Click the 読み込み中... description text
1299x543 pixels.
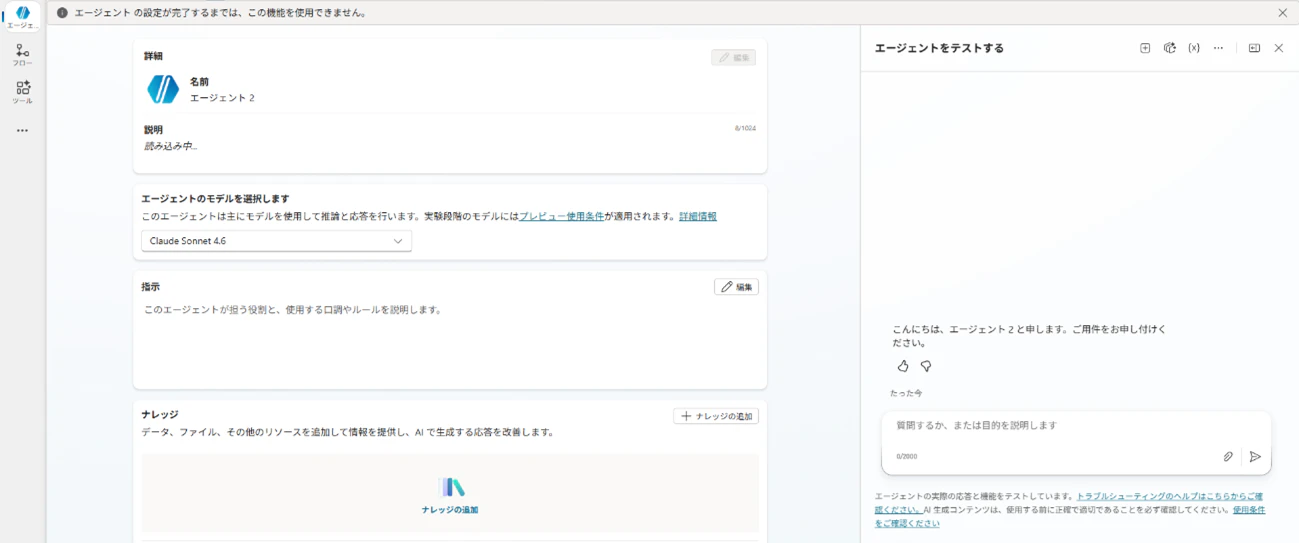click(171, 146)
